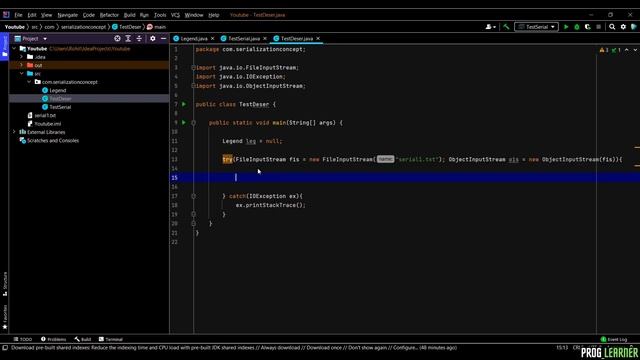Click the serializationconcept breadcrumb
The width and height of the screenshot is (640, 360).
83,27
